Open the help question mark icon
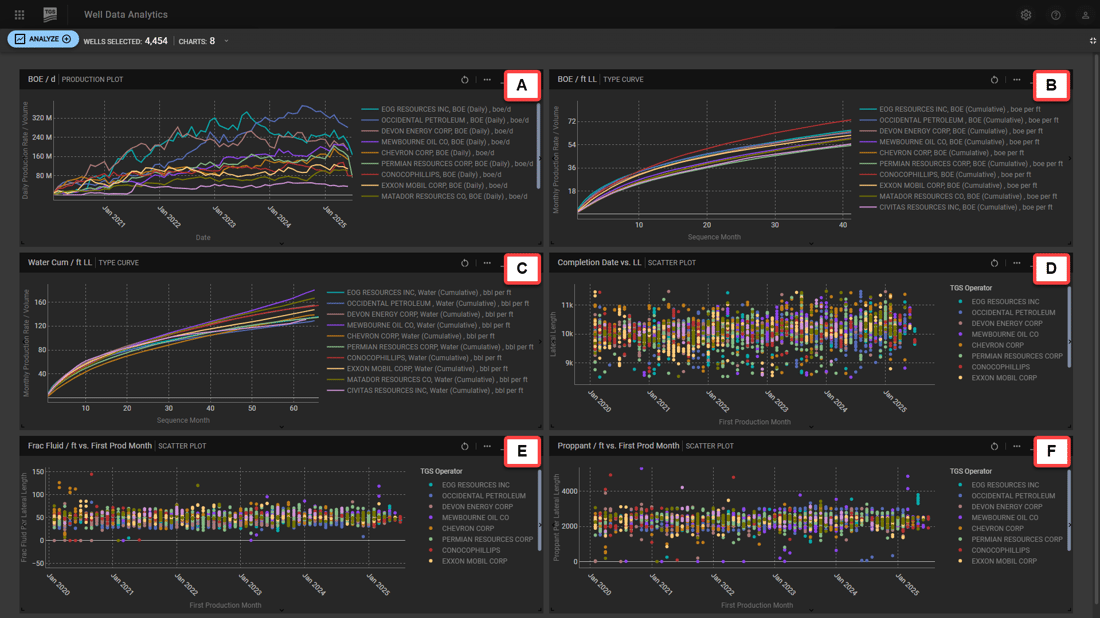1100x618 pixels. pos(1055,15)
